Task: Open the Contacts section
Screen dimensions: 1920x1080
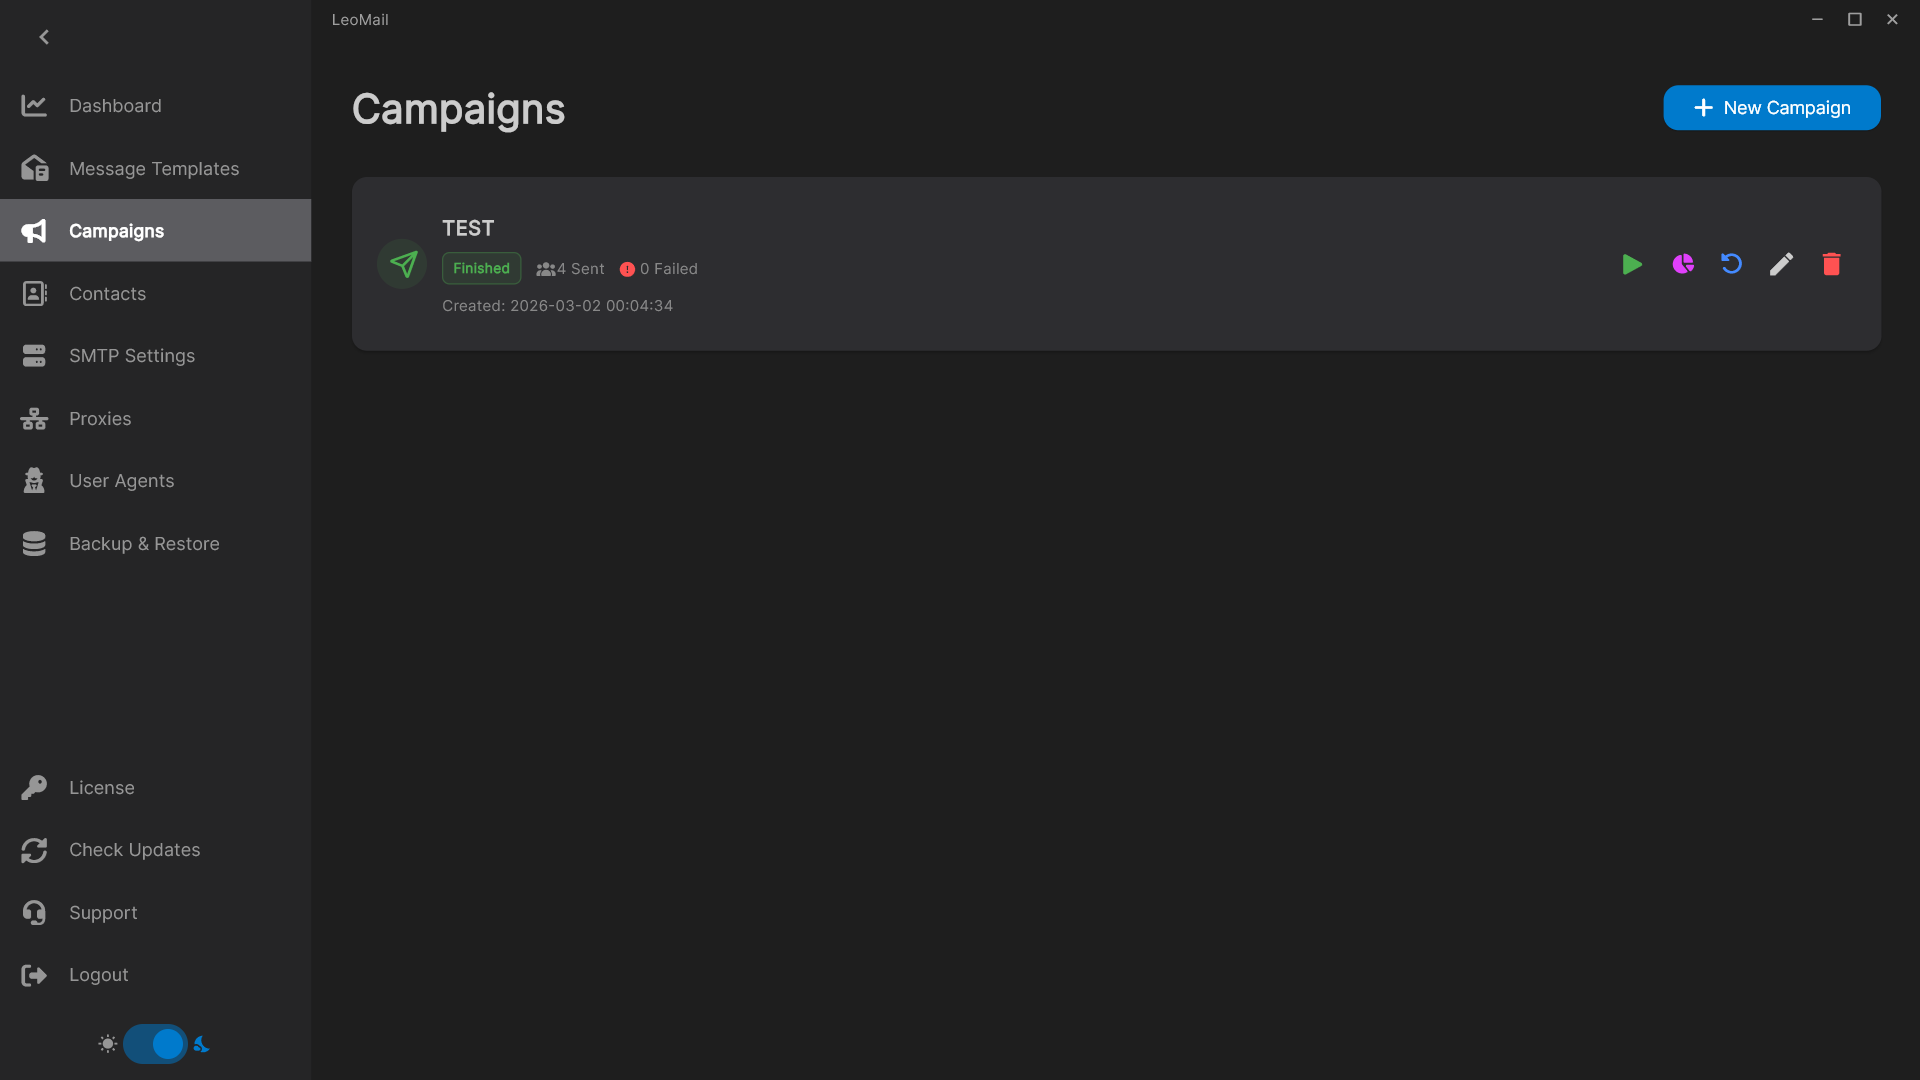Action: tap(155, 293)
